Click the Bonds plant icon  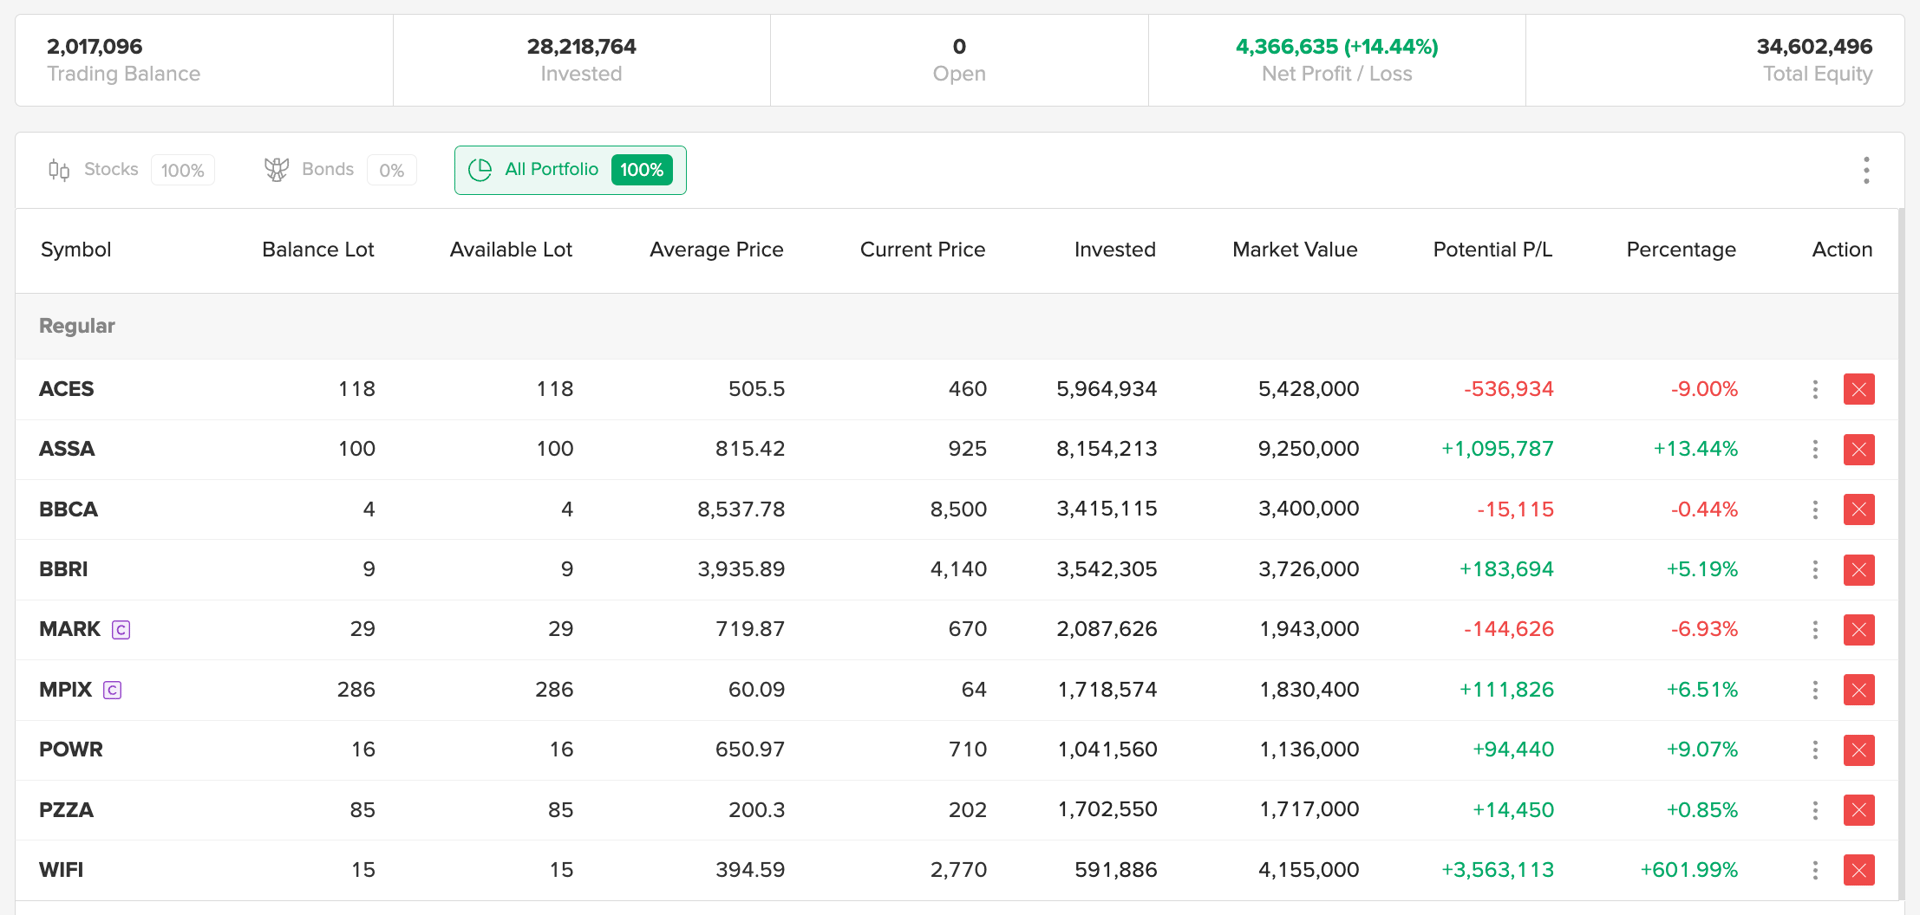(x=276, y=170)
